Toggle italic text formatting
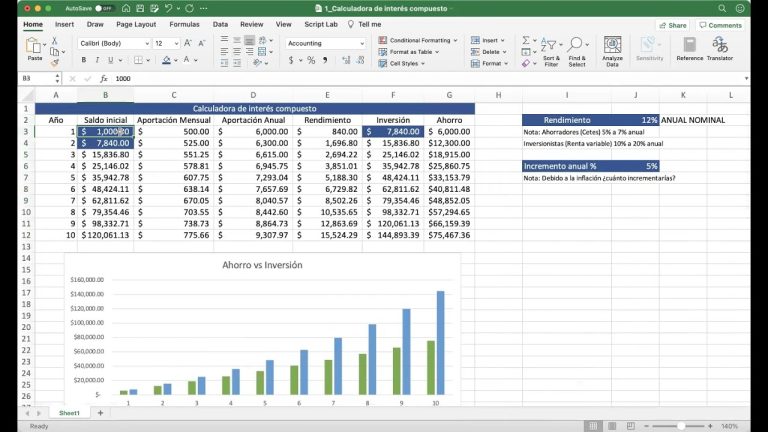 tap(98, 61)
